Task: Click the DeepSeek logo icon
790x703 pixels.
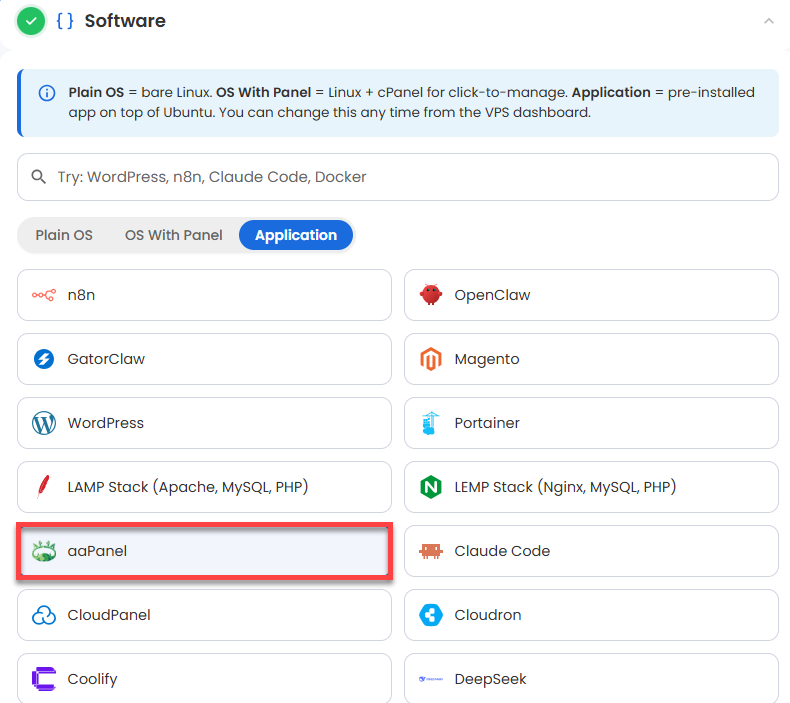Action: point(431,679)
